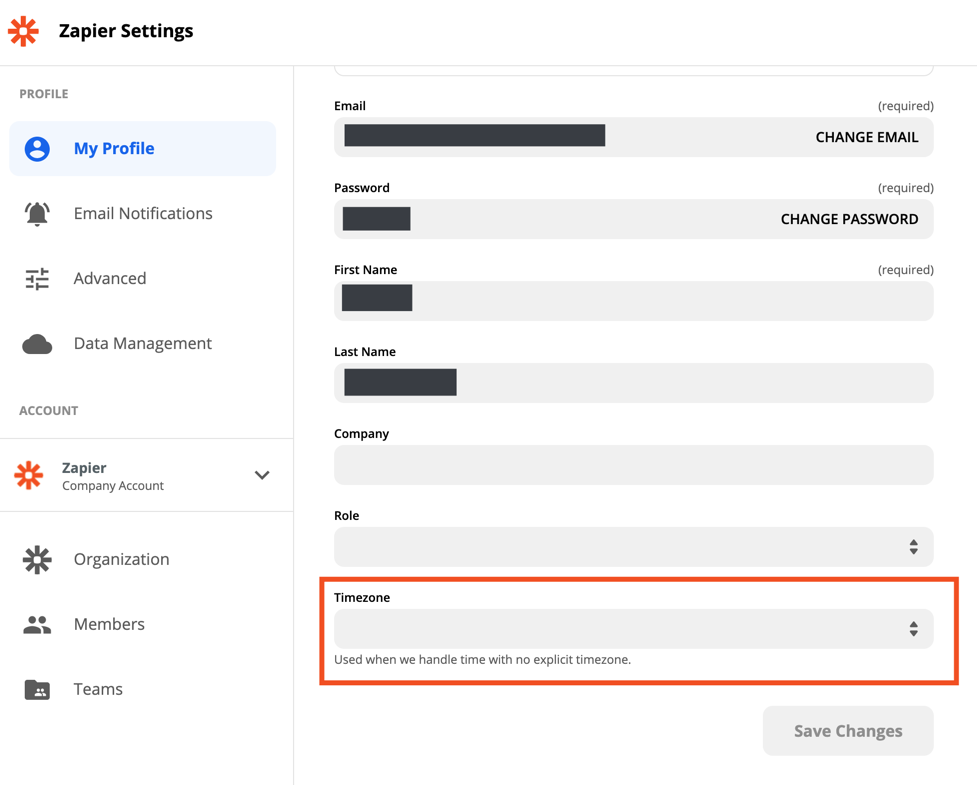Click the Save Changes button
The height and width of the screenshot is (785, 977).
847,731
